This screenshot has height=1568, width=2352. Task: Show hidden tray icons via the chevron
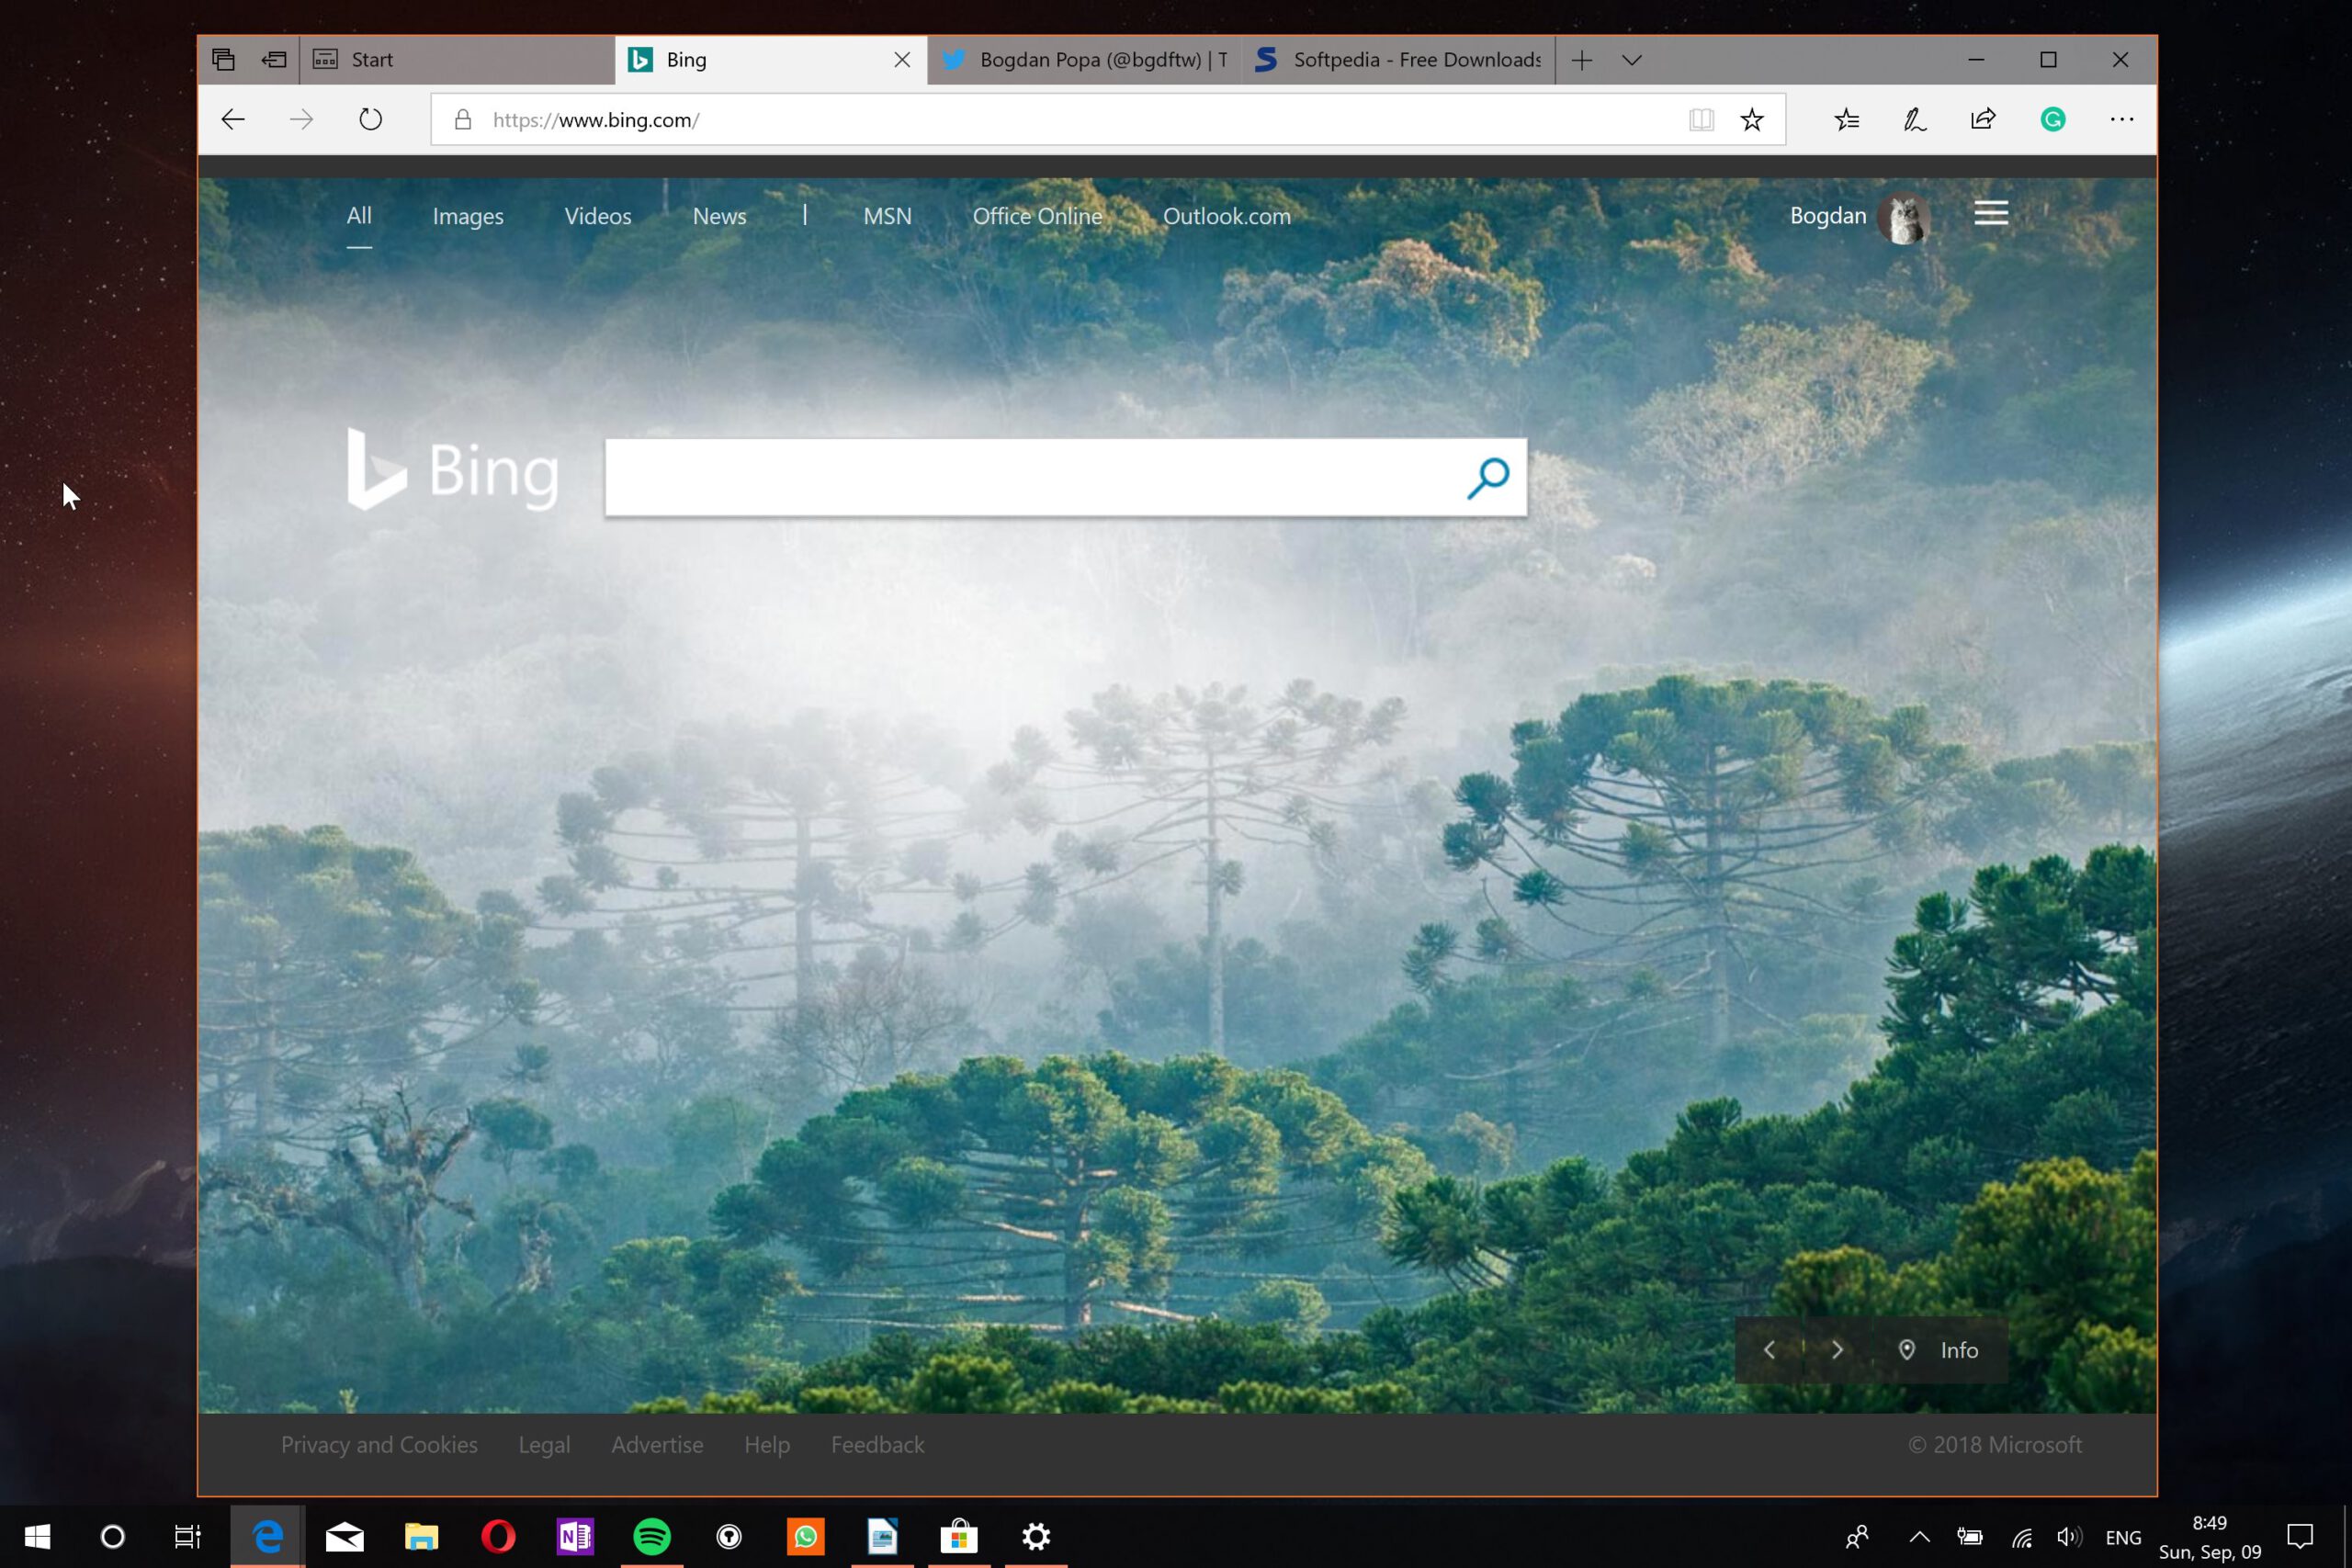[1919, 1537]
